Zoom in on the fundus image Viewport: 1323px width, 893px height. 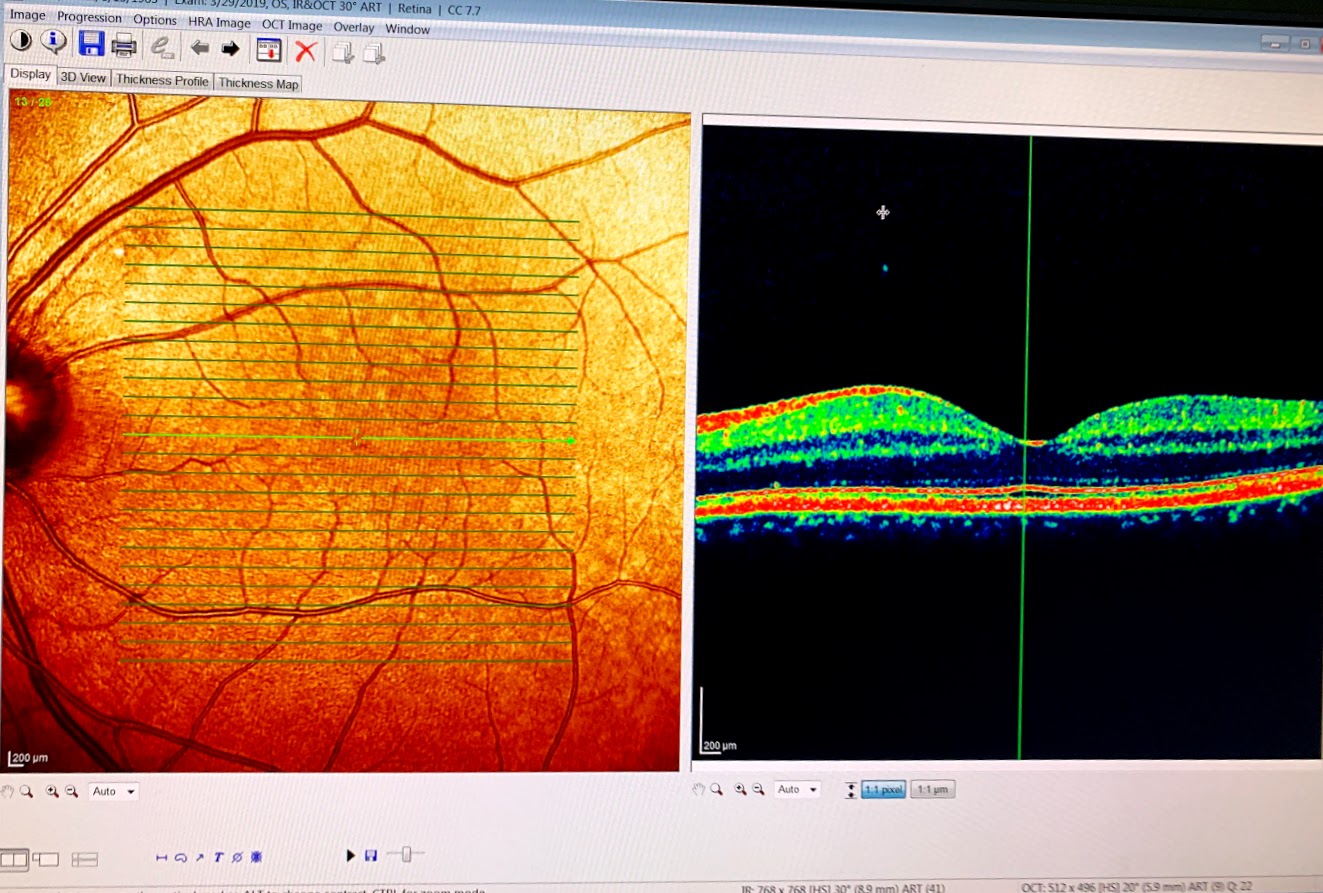click(x=52, y=791)
